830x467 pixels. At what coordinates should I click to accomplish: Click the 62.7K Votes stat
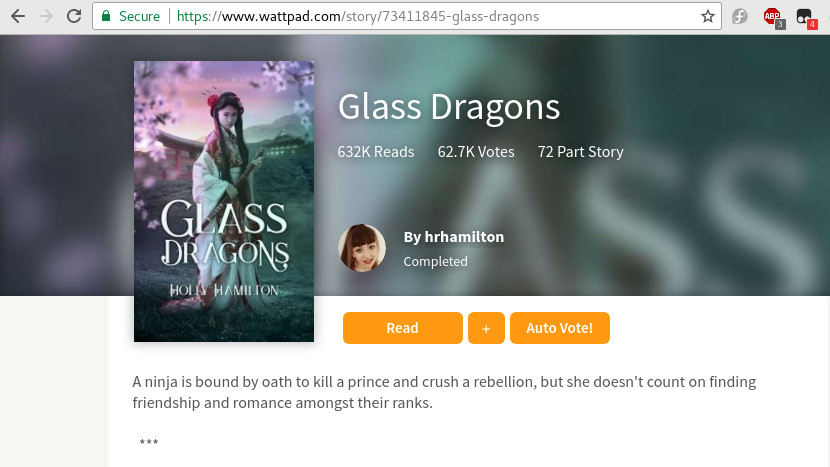coord(476,152)
